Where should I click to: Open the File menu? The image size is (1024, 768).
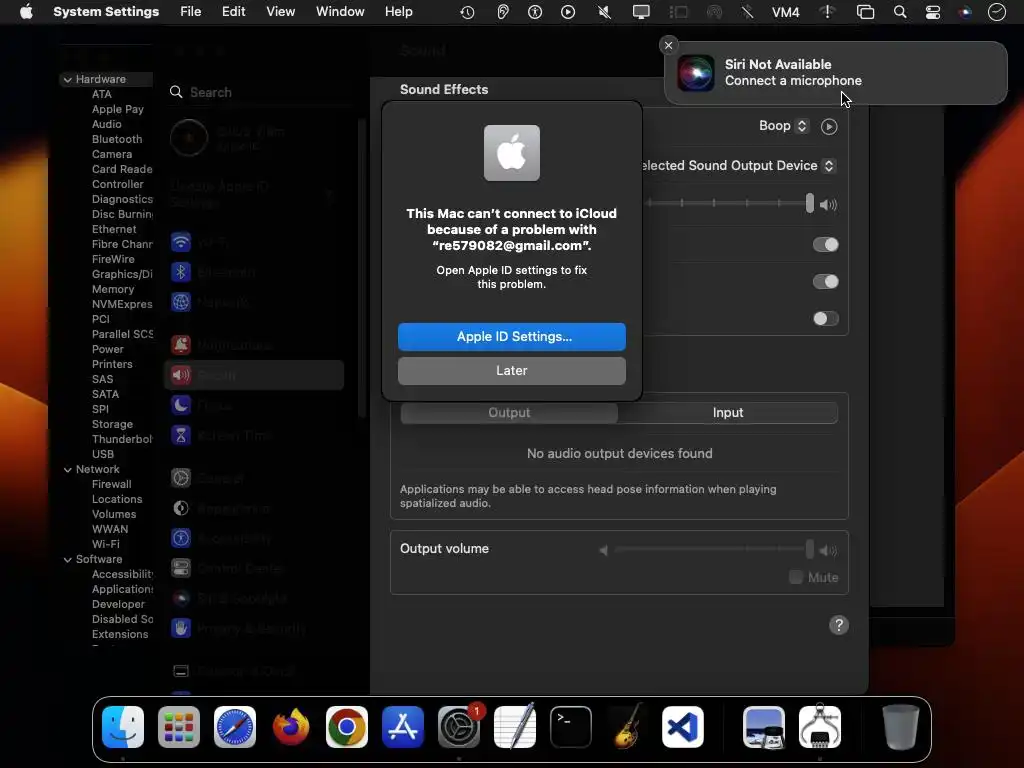coord(191,12)
